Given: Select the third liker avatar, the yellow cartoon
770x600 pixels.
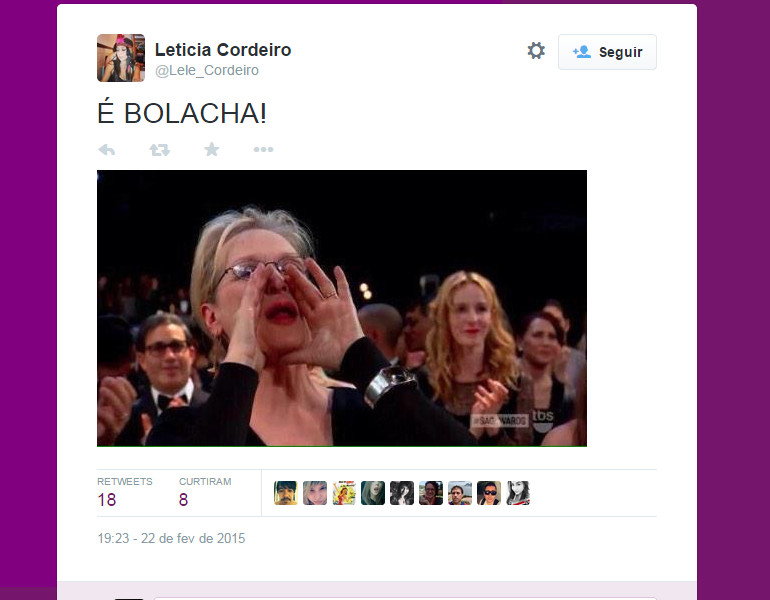Looking at the screenshot, I should tap(344, 493).
